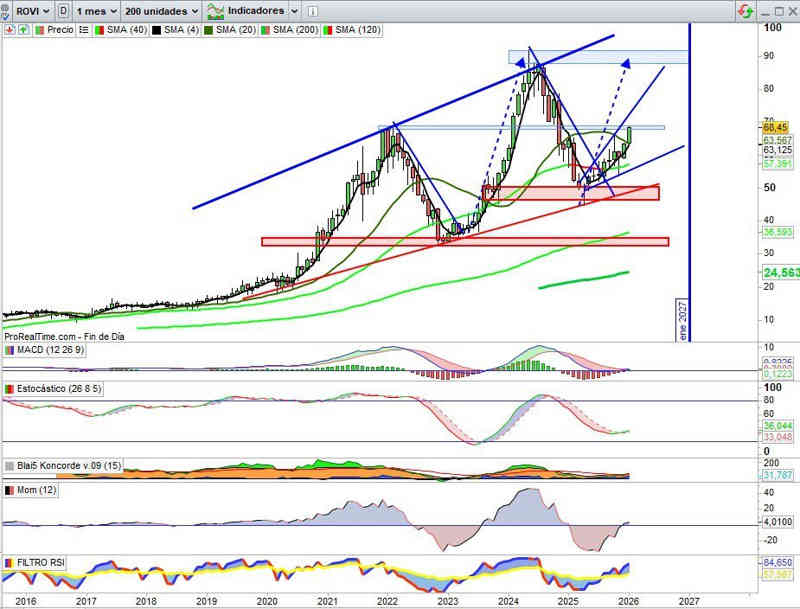800x609 pixels.
Task: Click the SMA (4) black color swatch
Action: [x=156, y=30]
